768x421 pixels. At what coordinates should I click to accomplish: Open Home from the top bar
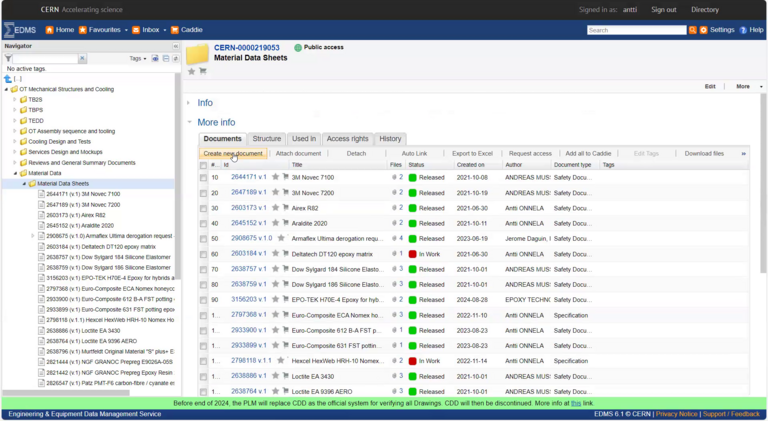[60, 30]
